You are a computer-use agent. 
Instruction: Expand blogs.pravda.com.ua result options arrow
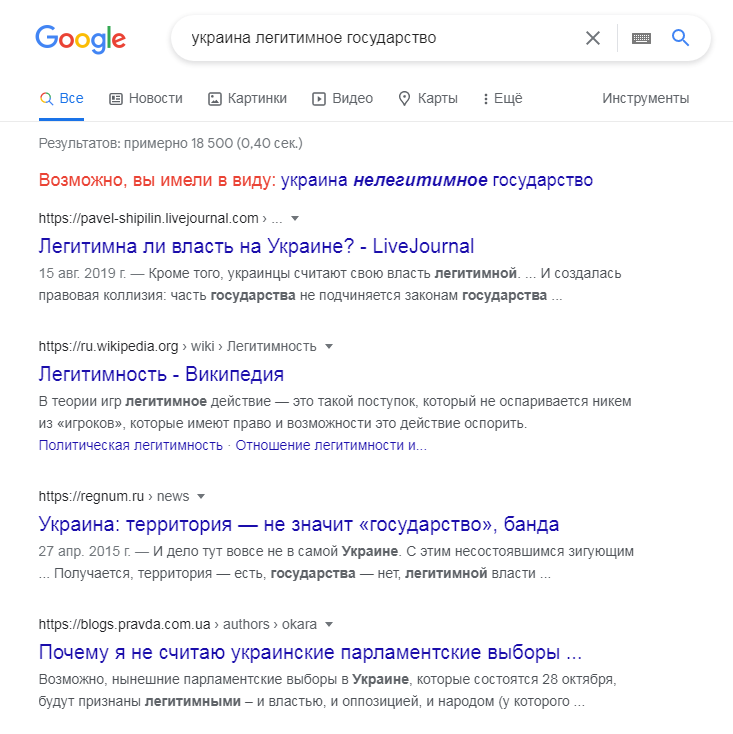329,624
